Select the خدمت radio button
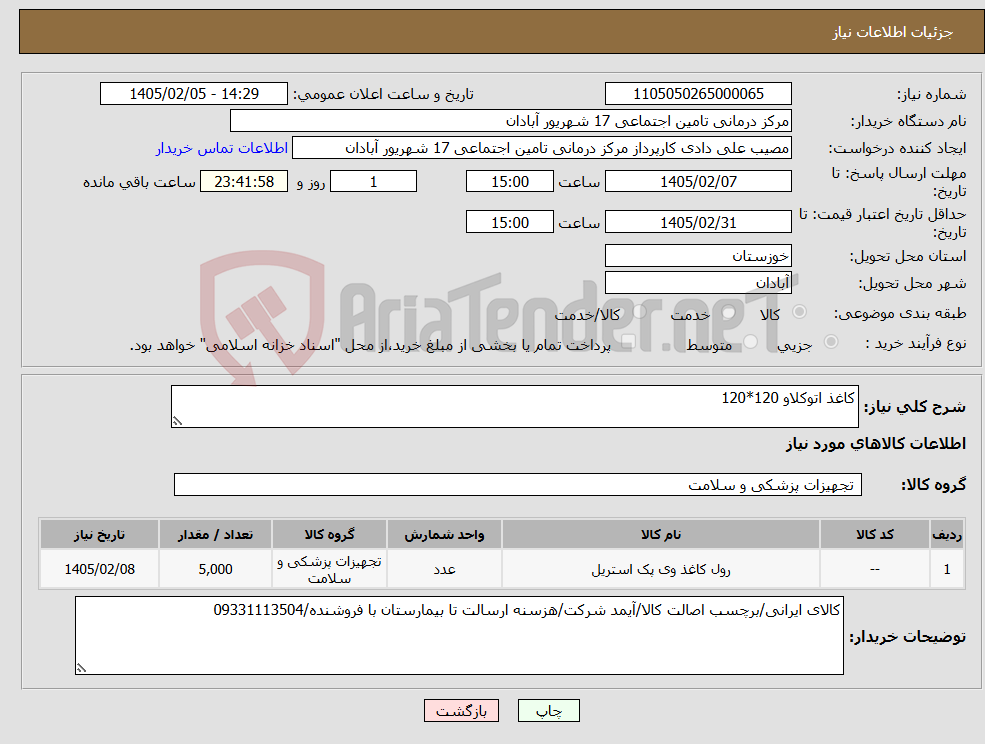The height and width of the screenshot is (744, 985). [x=729, y=312]
